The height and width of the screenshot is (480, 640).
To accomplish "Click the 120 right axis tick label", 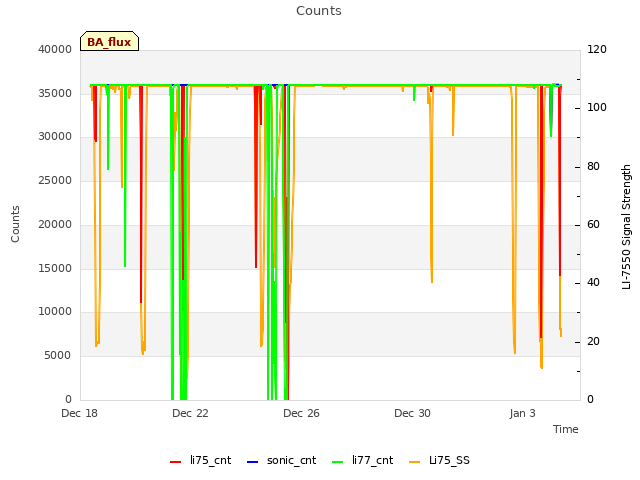I will 597,49.
